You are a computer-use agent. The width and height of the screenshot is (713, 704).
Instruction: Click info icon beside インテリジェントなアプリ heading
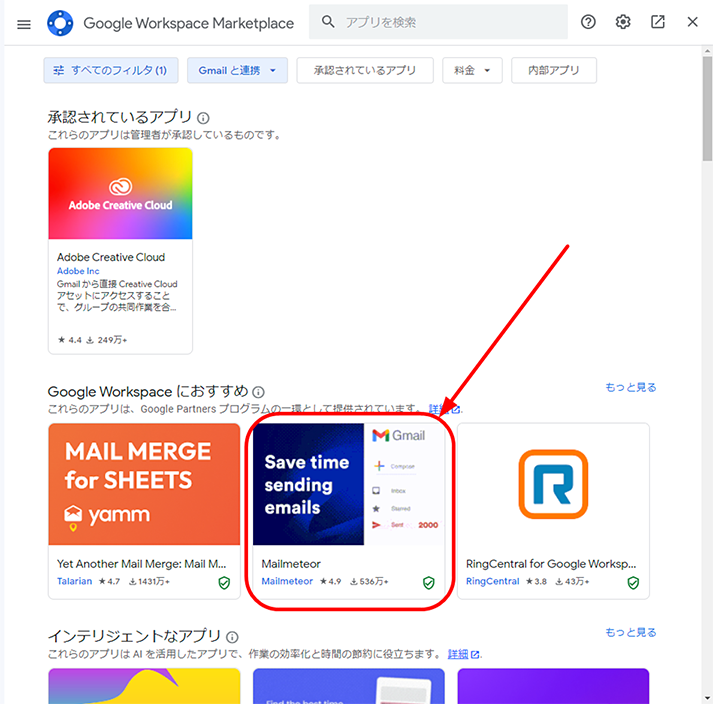232,637
